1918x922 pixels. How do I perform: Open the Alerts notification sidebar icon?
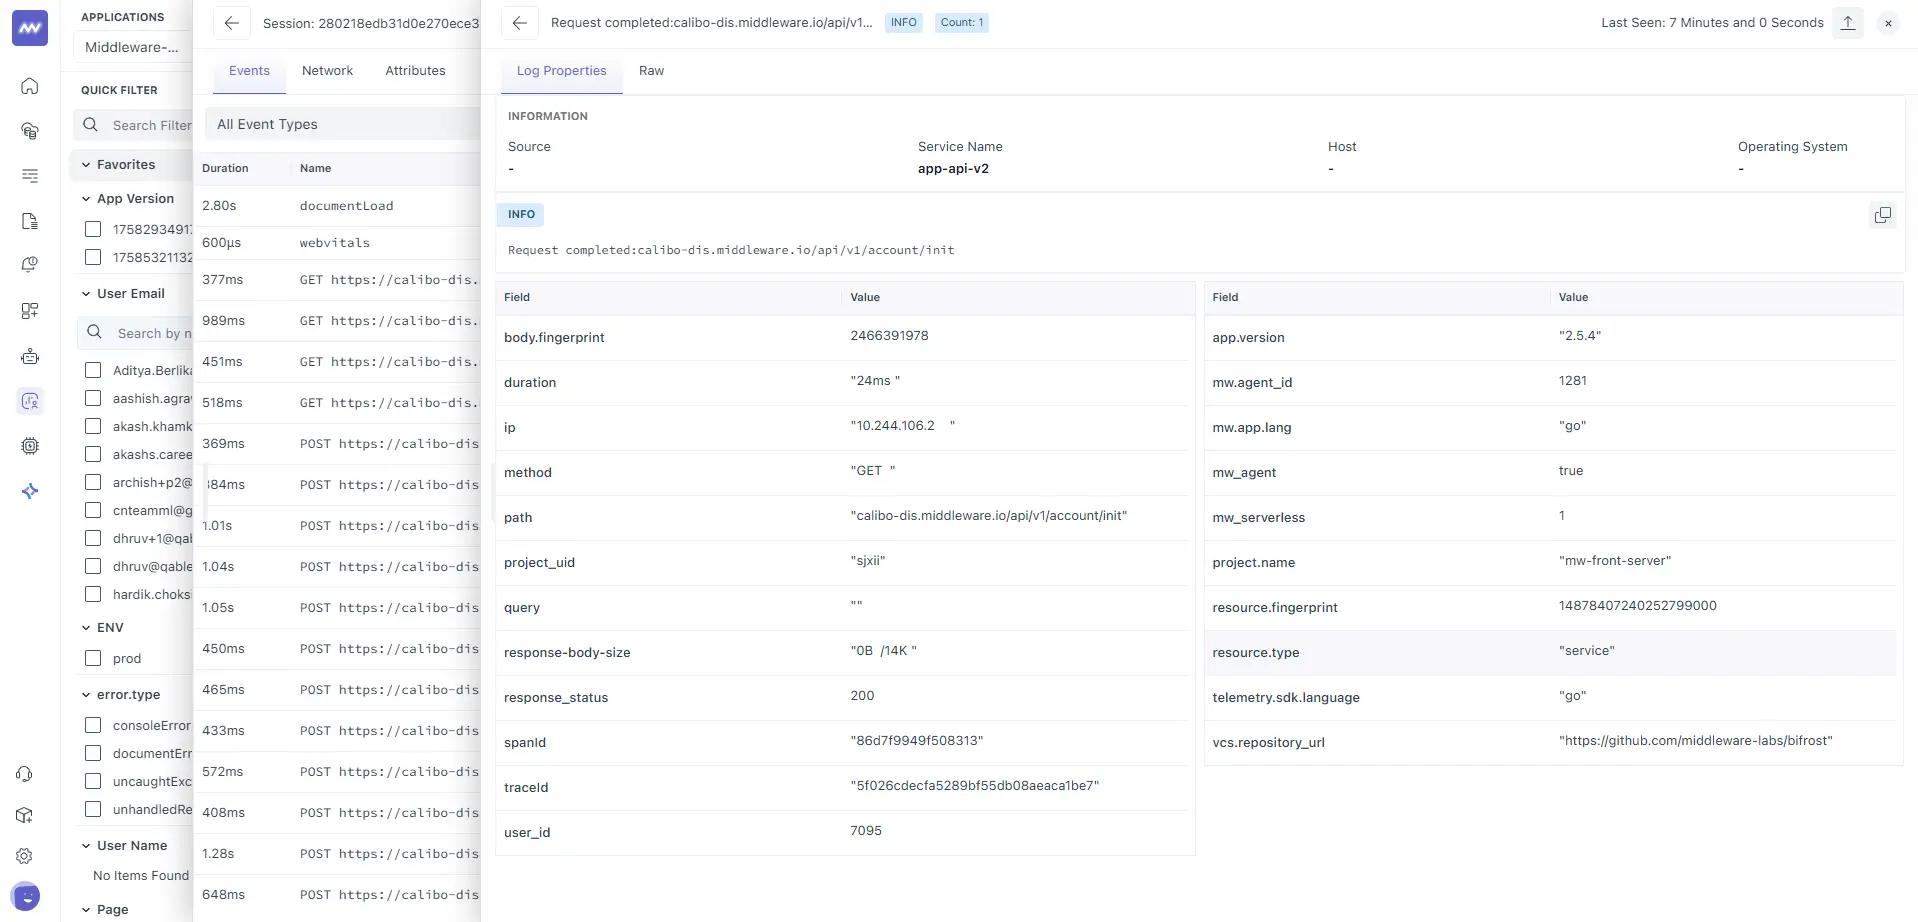coord(30,265)
